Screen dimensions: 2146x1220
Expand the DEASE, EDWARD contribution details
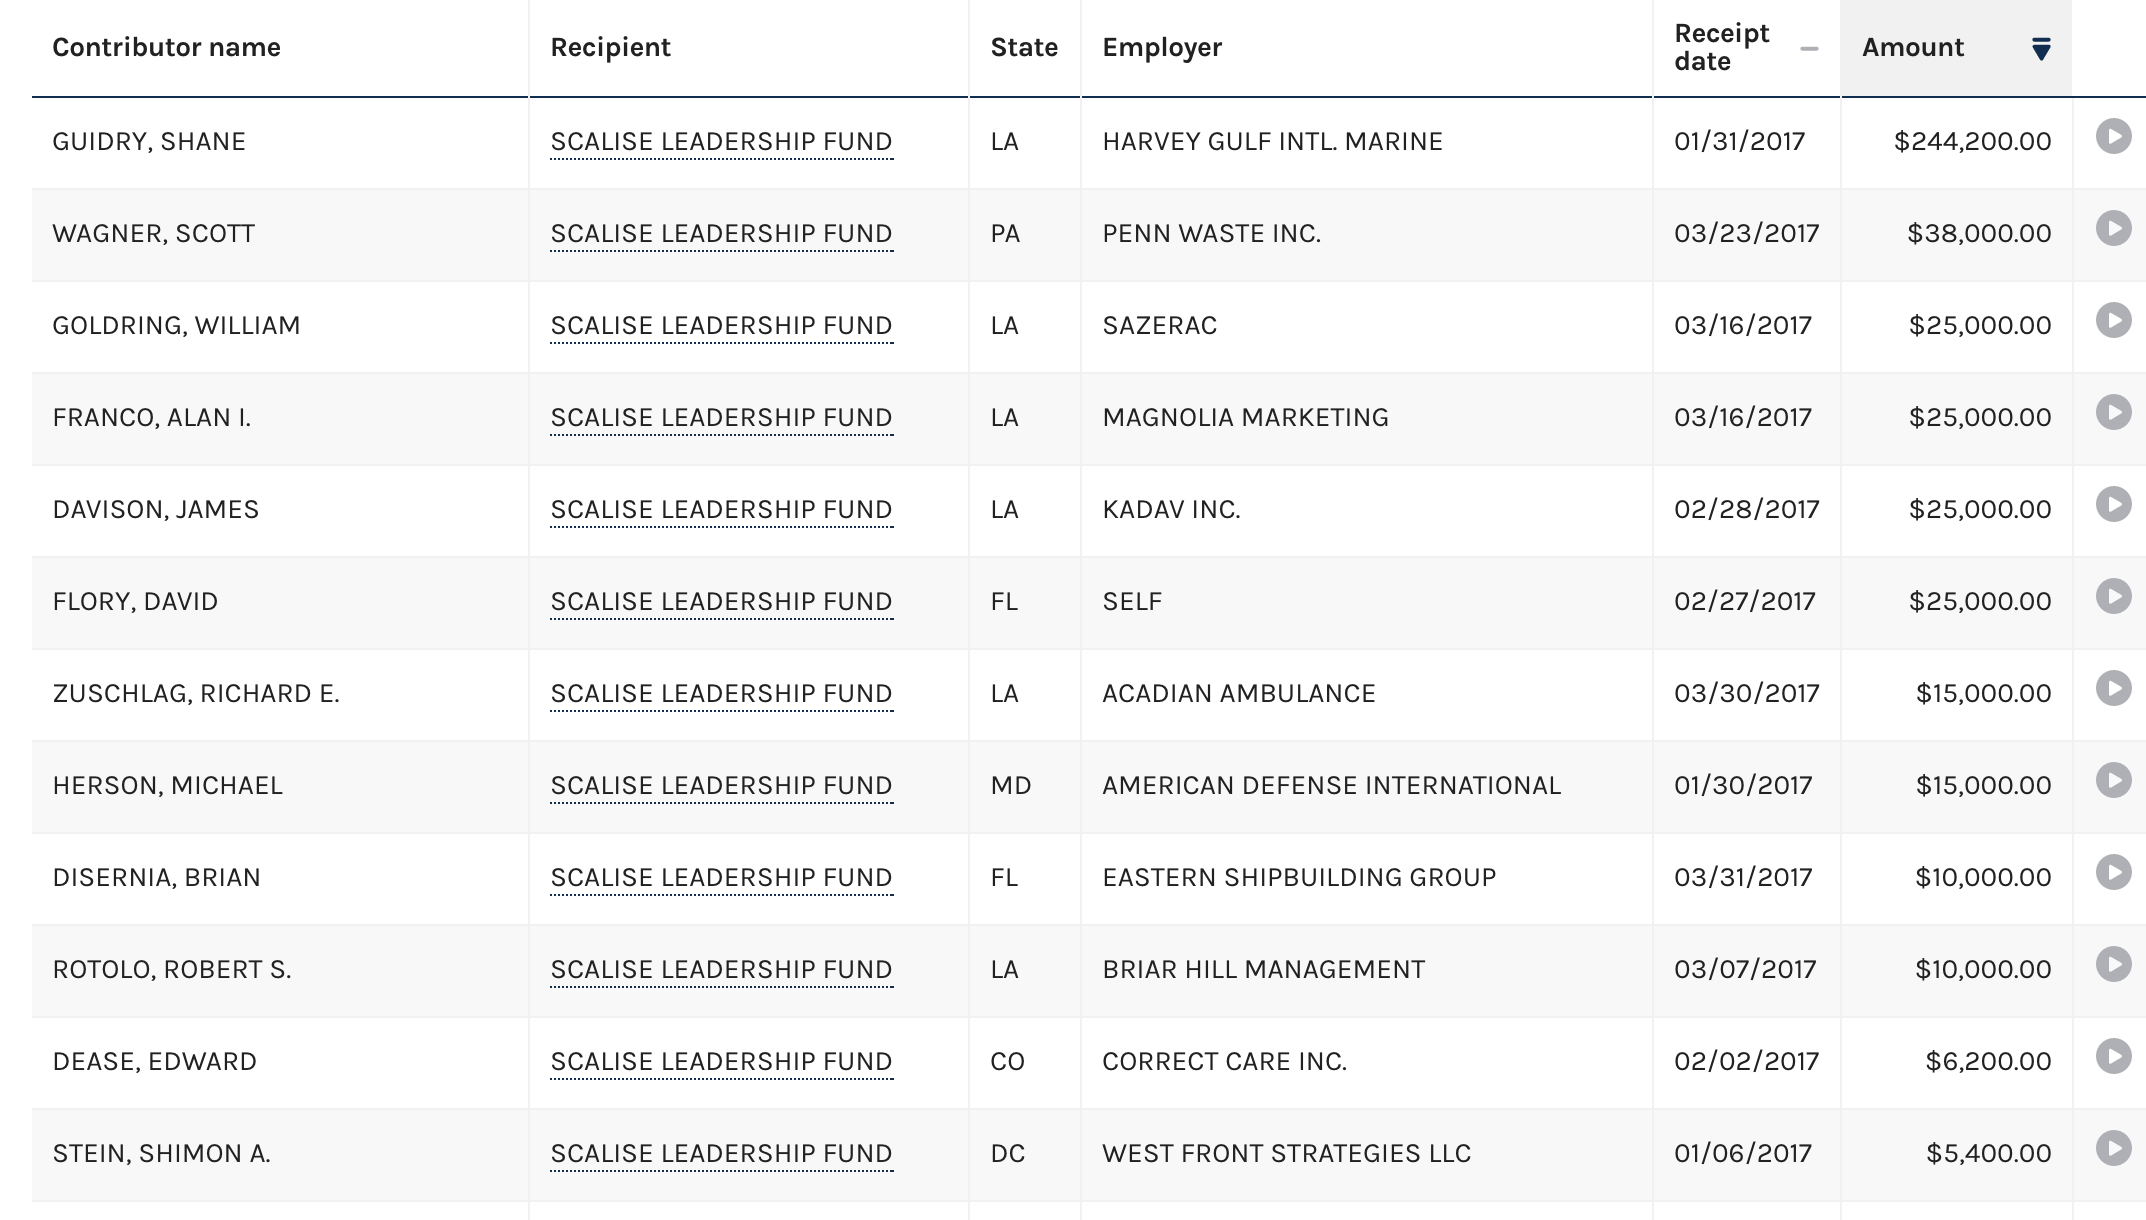(2113, 1057)
